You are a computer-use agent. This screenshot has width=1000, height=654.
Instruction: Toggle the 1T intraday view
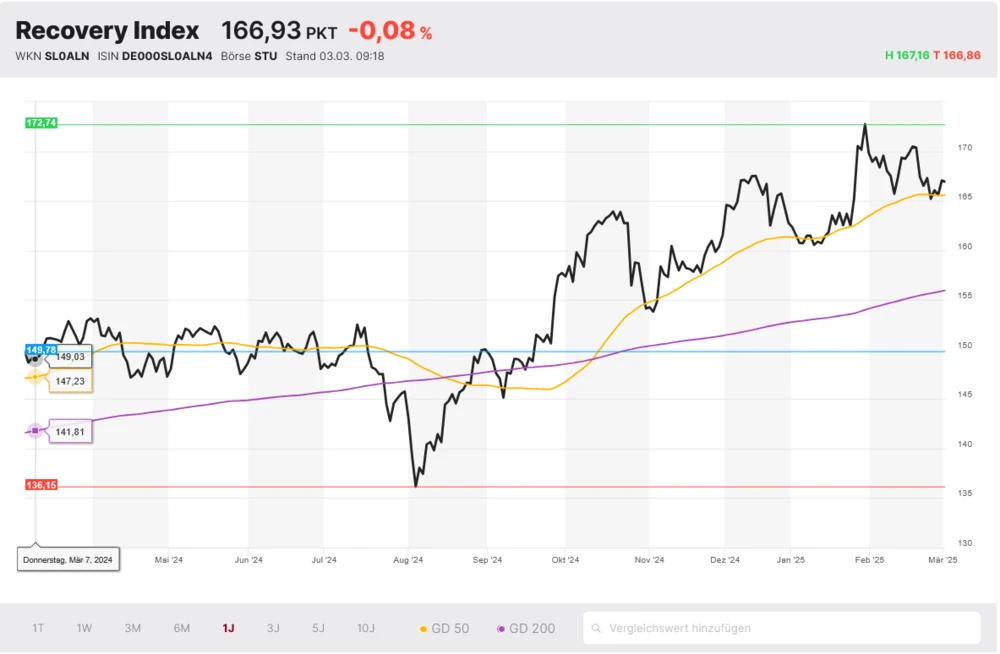coord(37,628)
